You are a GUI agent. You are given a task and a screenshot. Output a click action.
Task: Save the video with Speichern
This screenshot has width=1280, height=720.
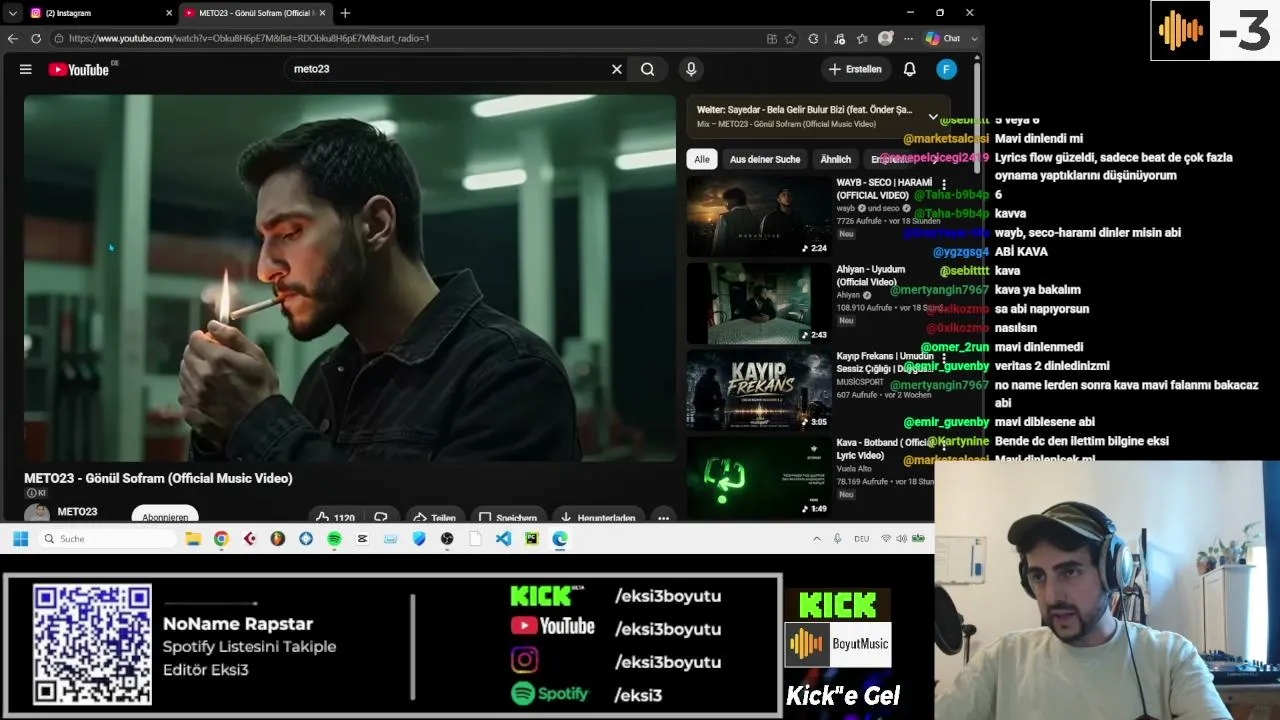pyautogui.click(x=508, y=517)
